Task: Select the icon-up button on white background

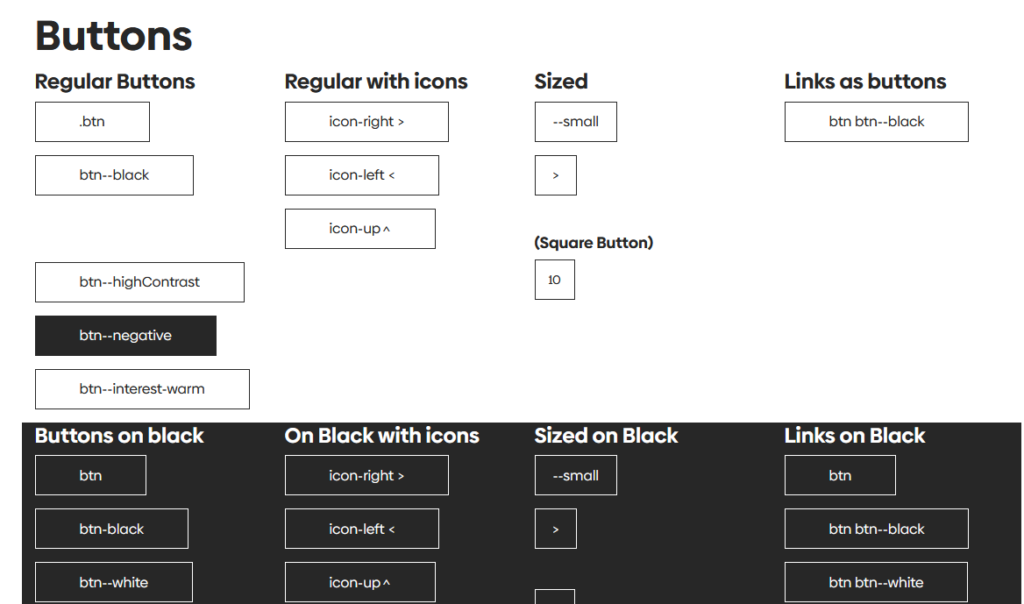Action: [x=360, y=229]
